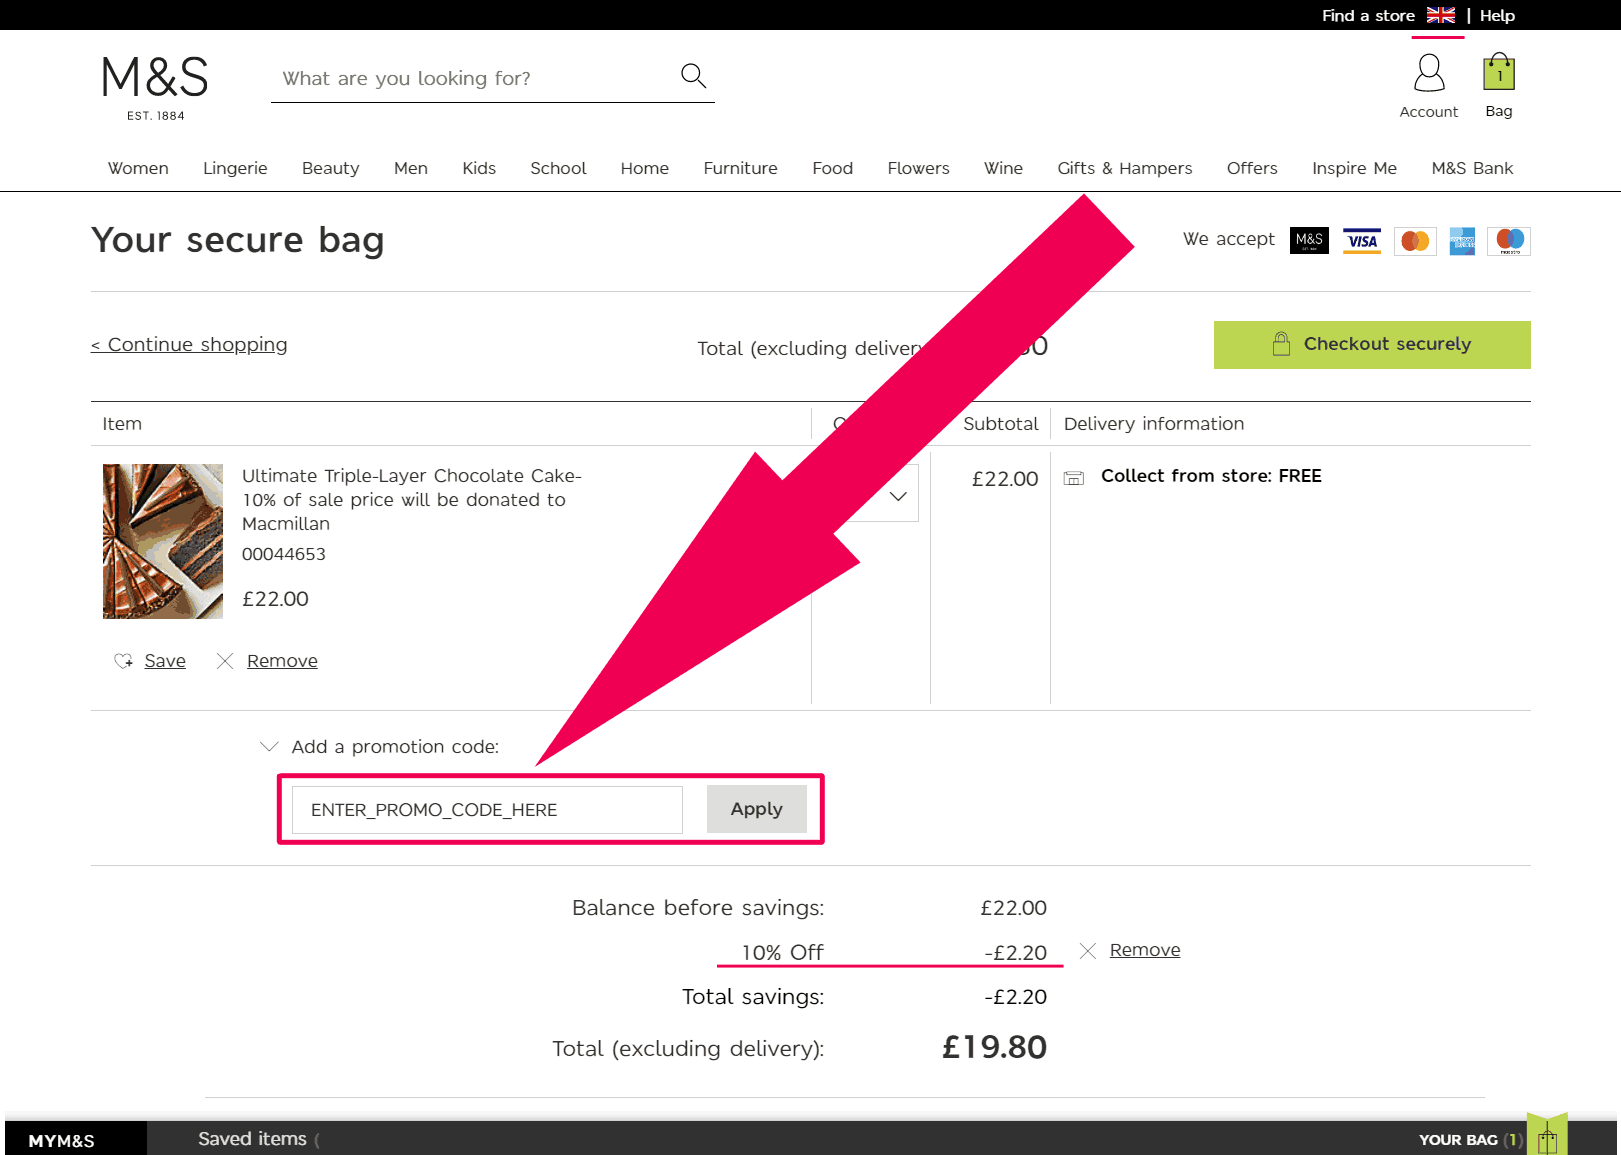Screen dimensions: 1621x1155
Task: Expand the quantity dropdown chevron
Action: (898, 496)
